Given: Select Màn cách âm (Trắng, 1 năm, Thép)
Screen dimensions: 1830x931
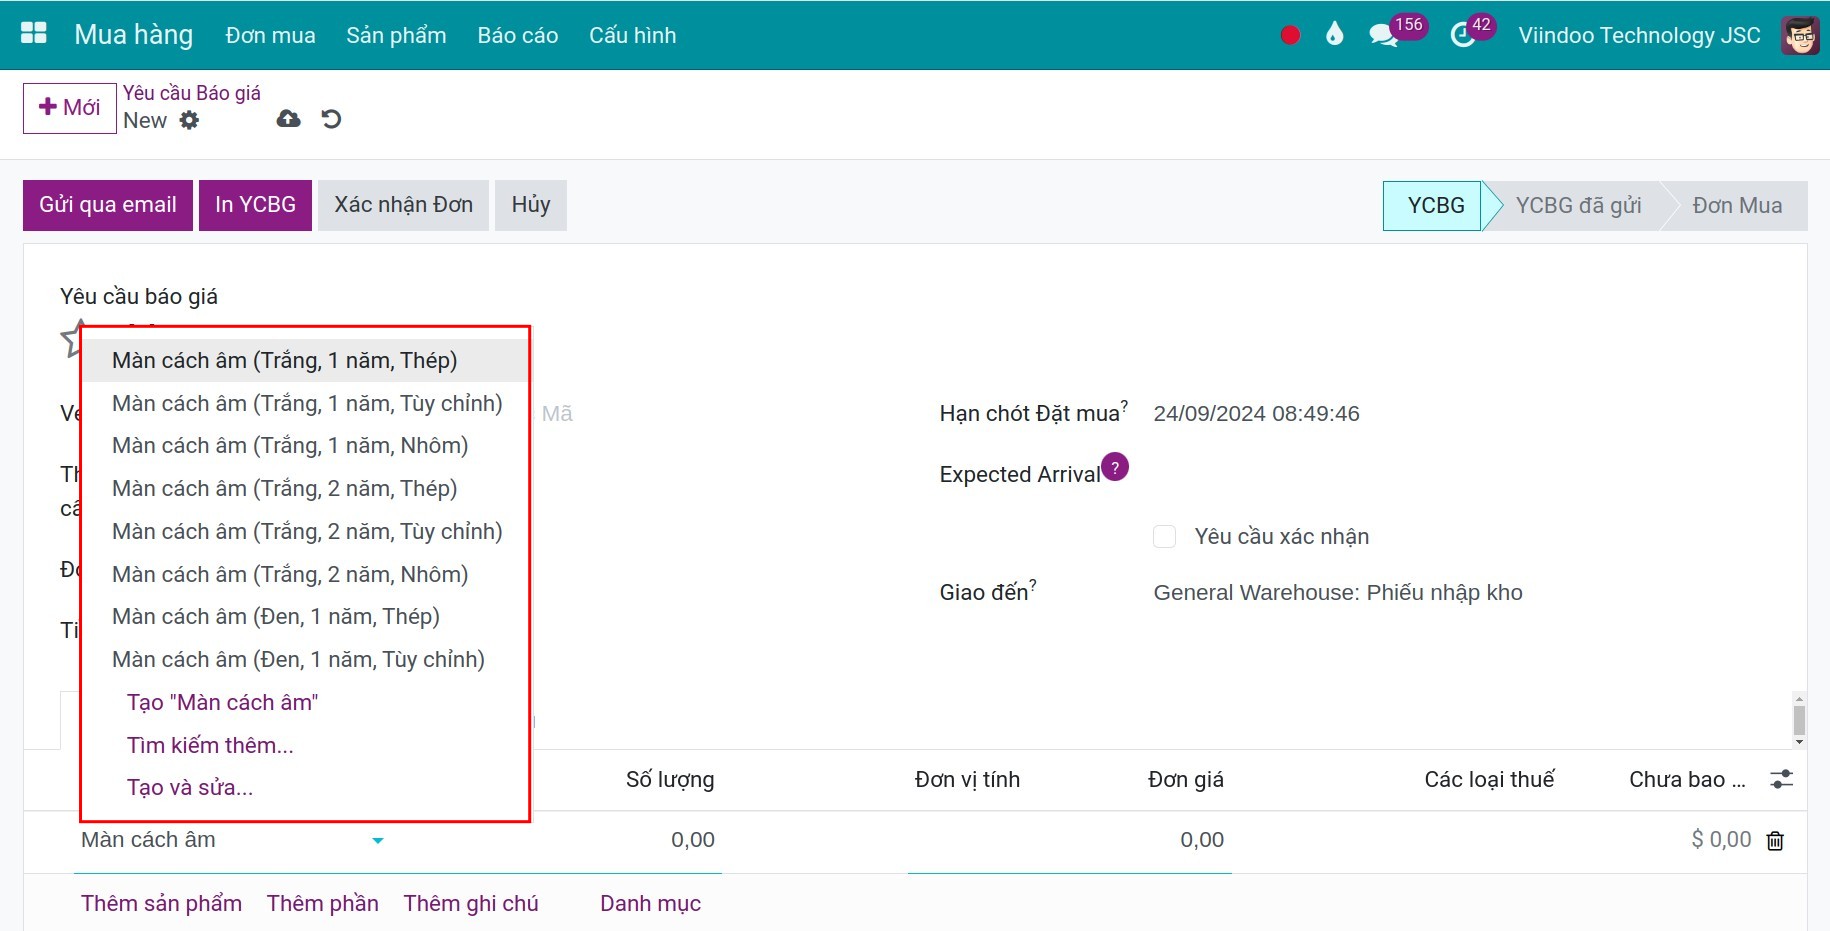Looking at the screenshot, I should point(305,360).
